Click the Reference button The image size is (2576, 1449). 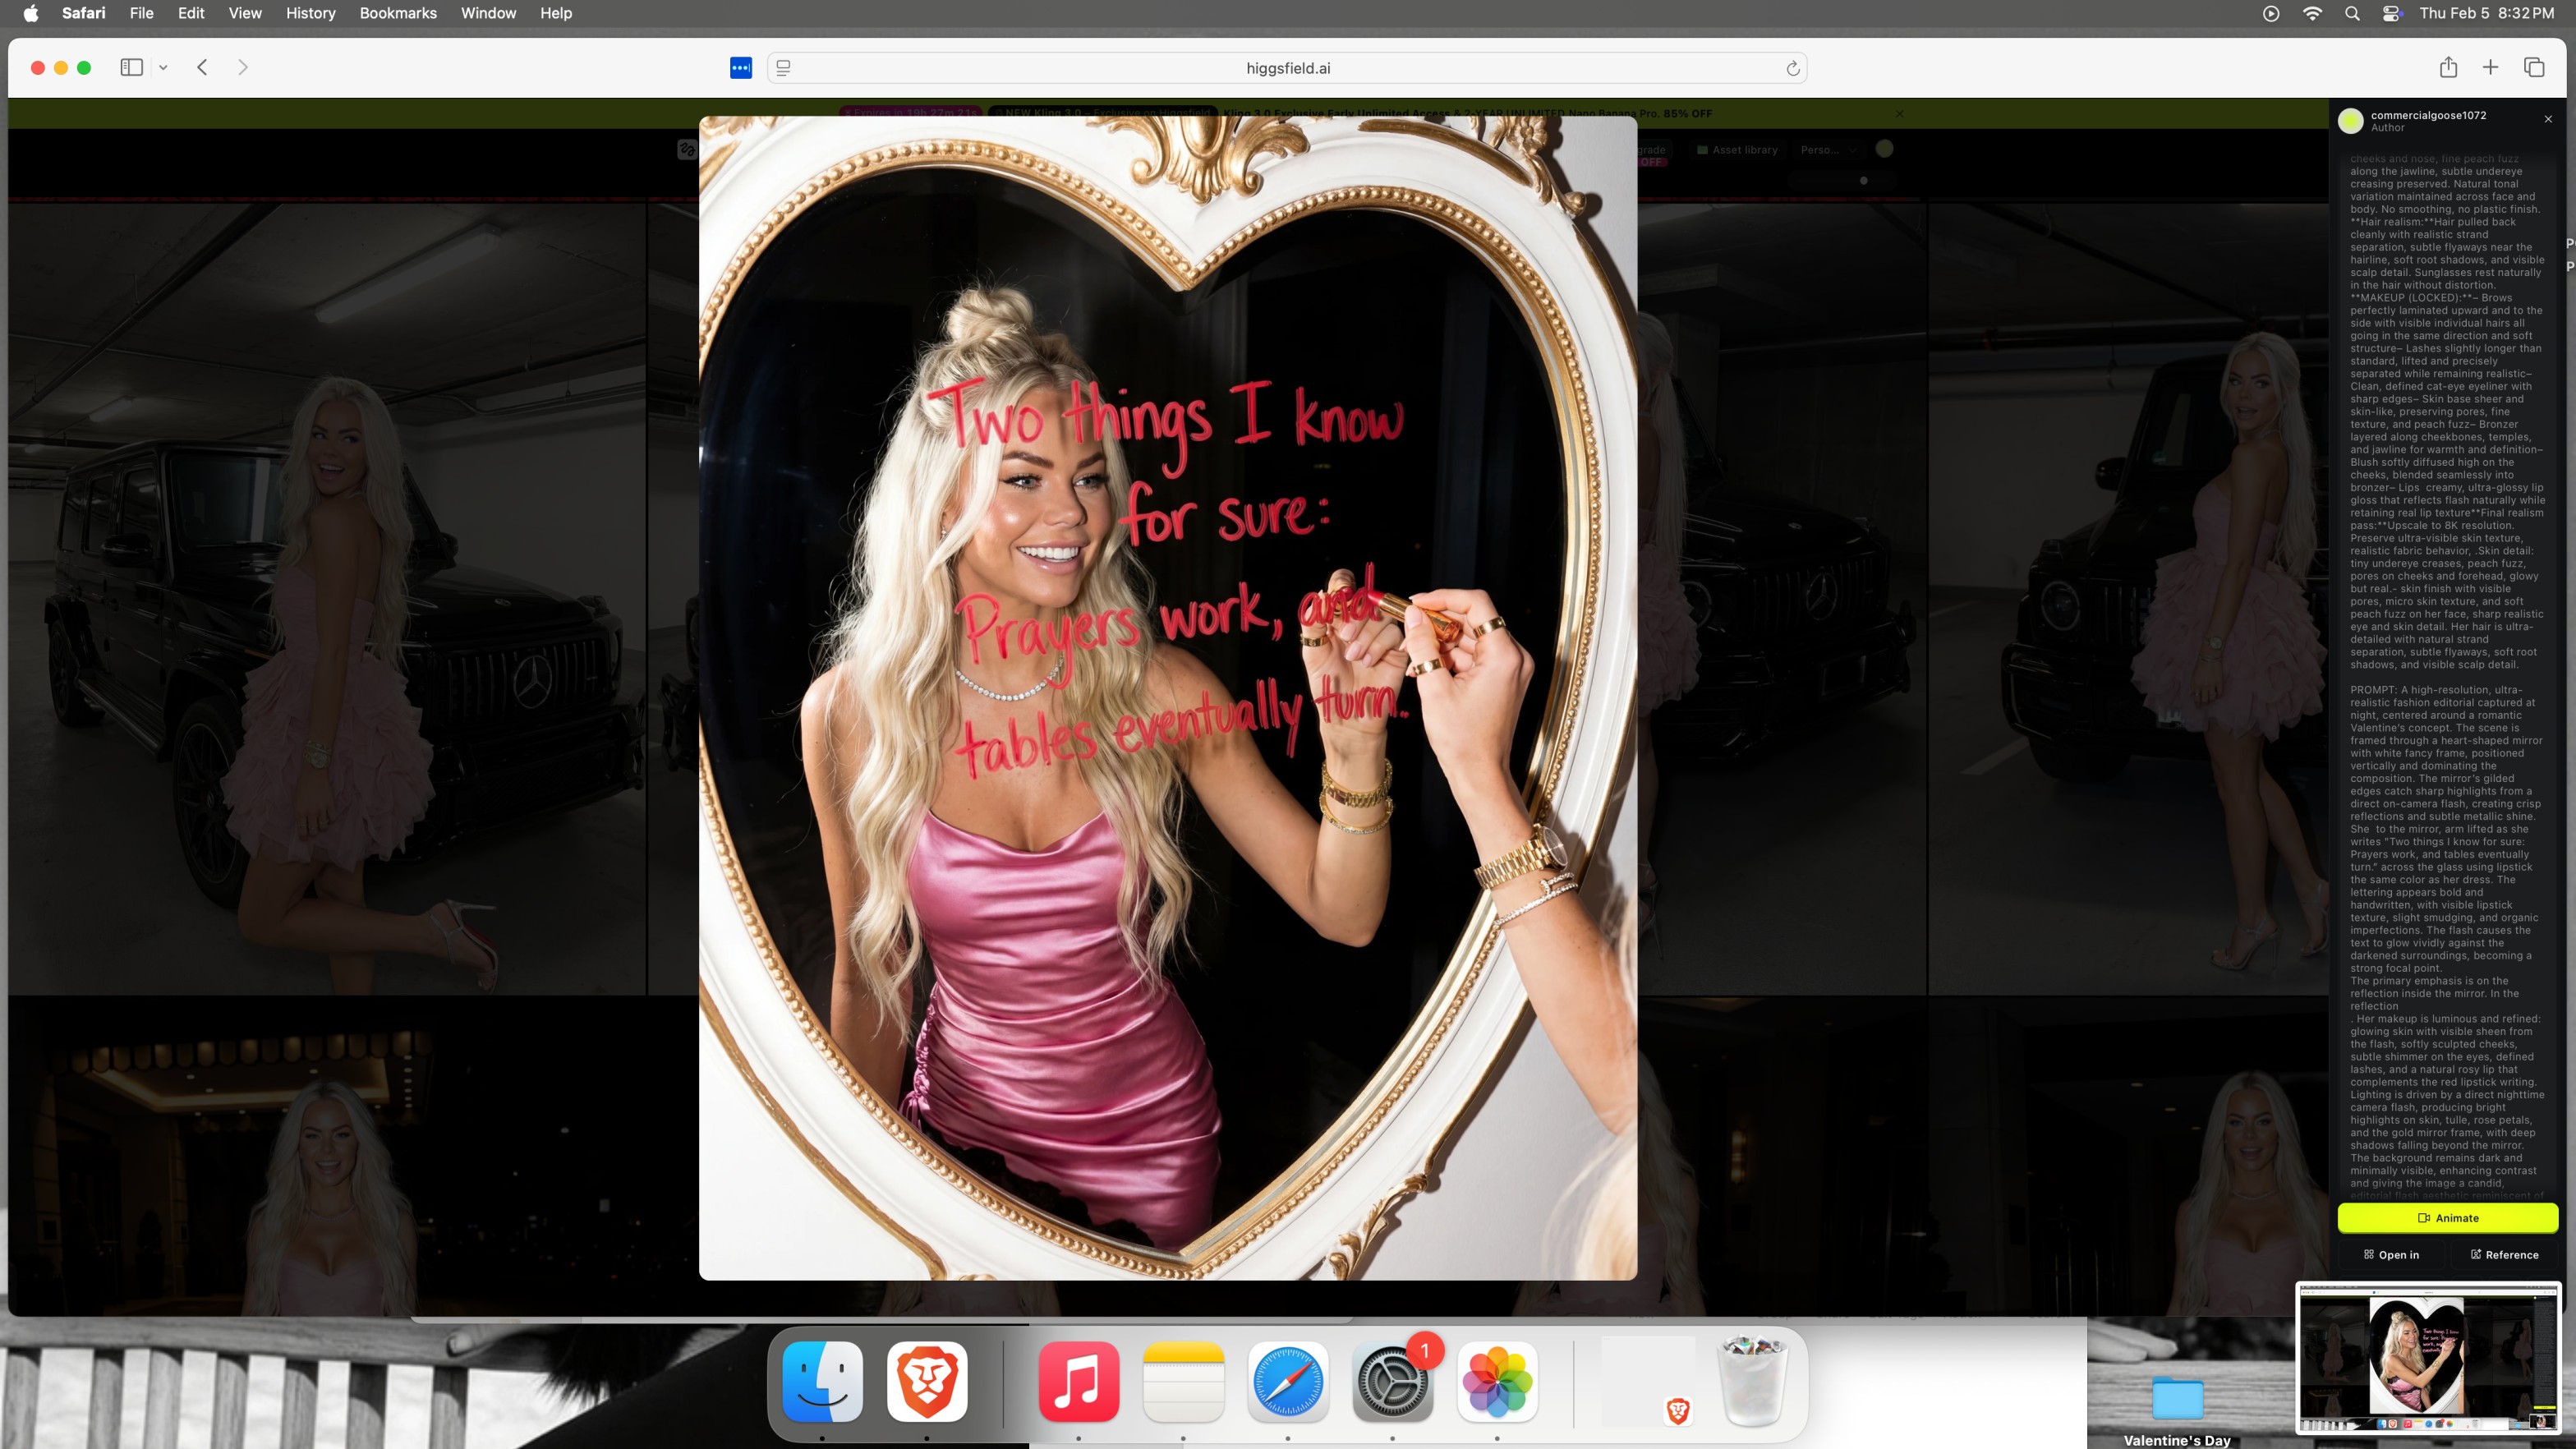tap(2504, 1255)
